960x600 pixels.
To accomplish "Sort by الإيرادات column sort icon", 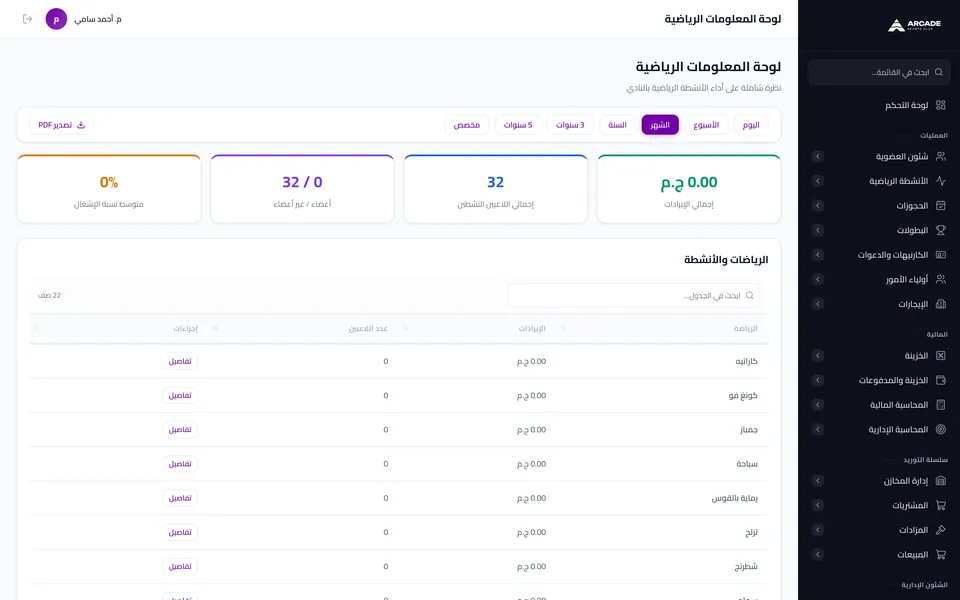I will [x=405, y=328].
